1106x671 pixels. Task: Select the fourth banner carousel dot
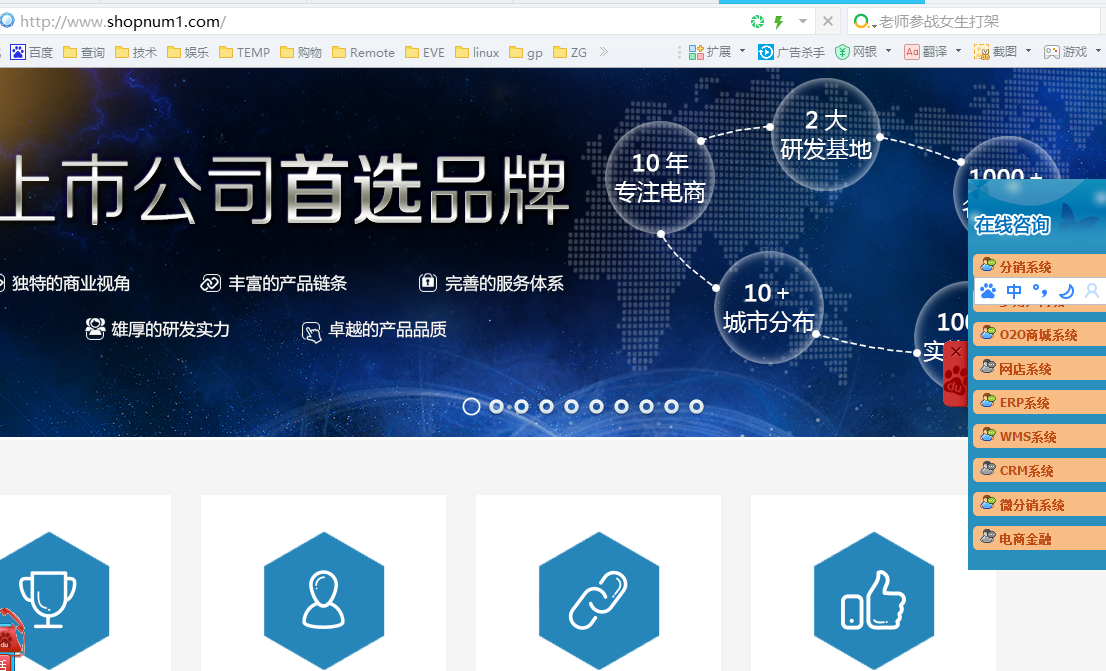pos(547,406)
